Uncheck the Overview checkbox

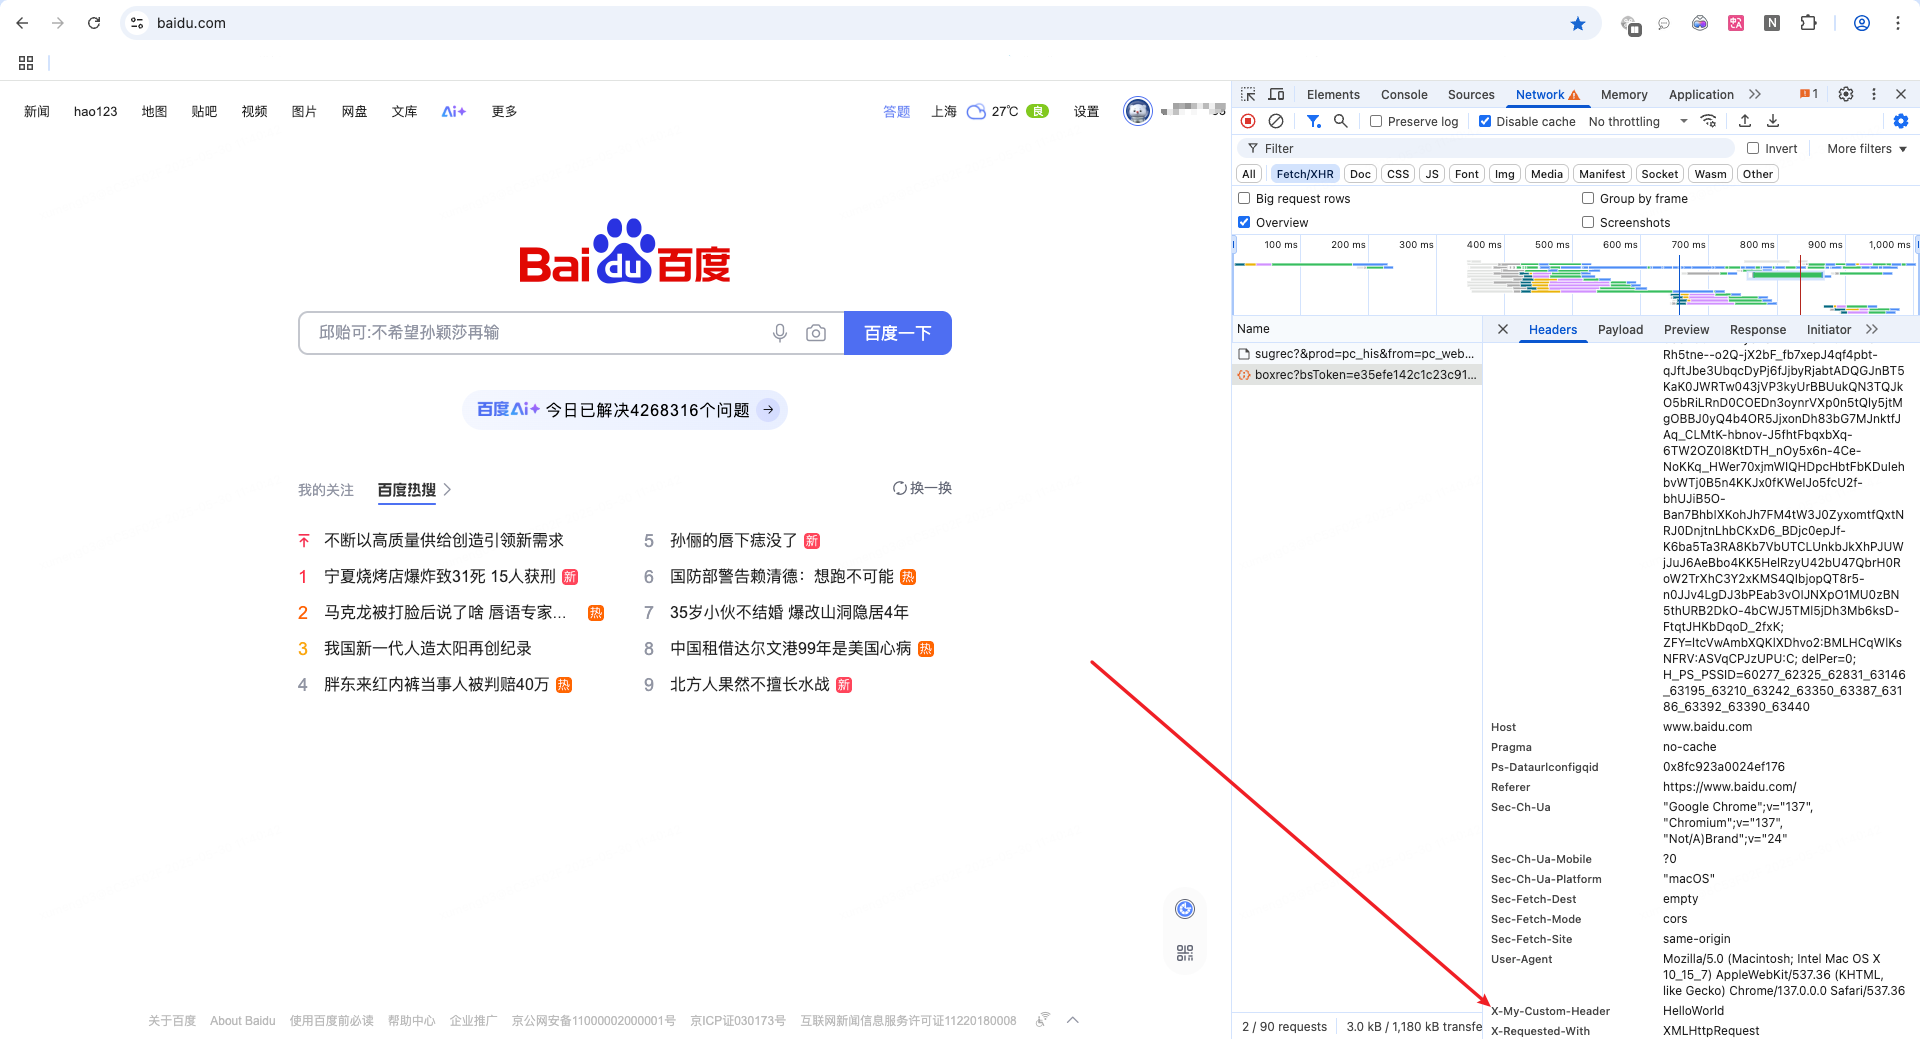1244,222
